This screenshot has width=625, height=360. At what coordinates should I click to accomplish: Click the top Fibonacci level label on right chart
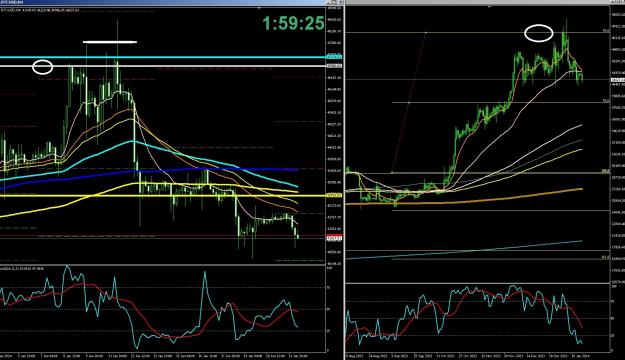(606, 31)
